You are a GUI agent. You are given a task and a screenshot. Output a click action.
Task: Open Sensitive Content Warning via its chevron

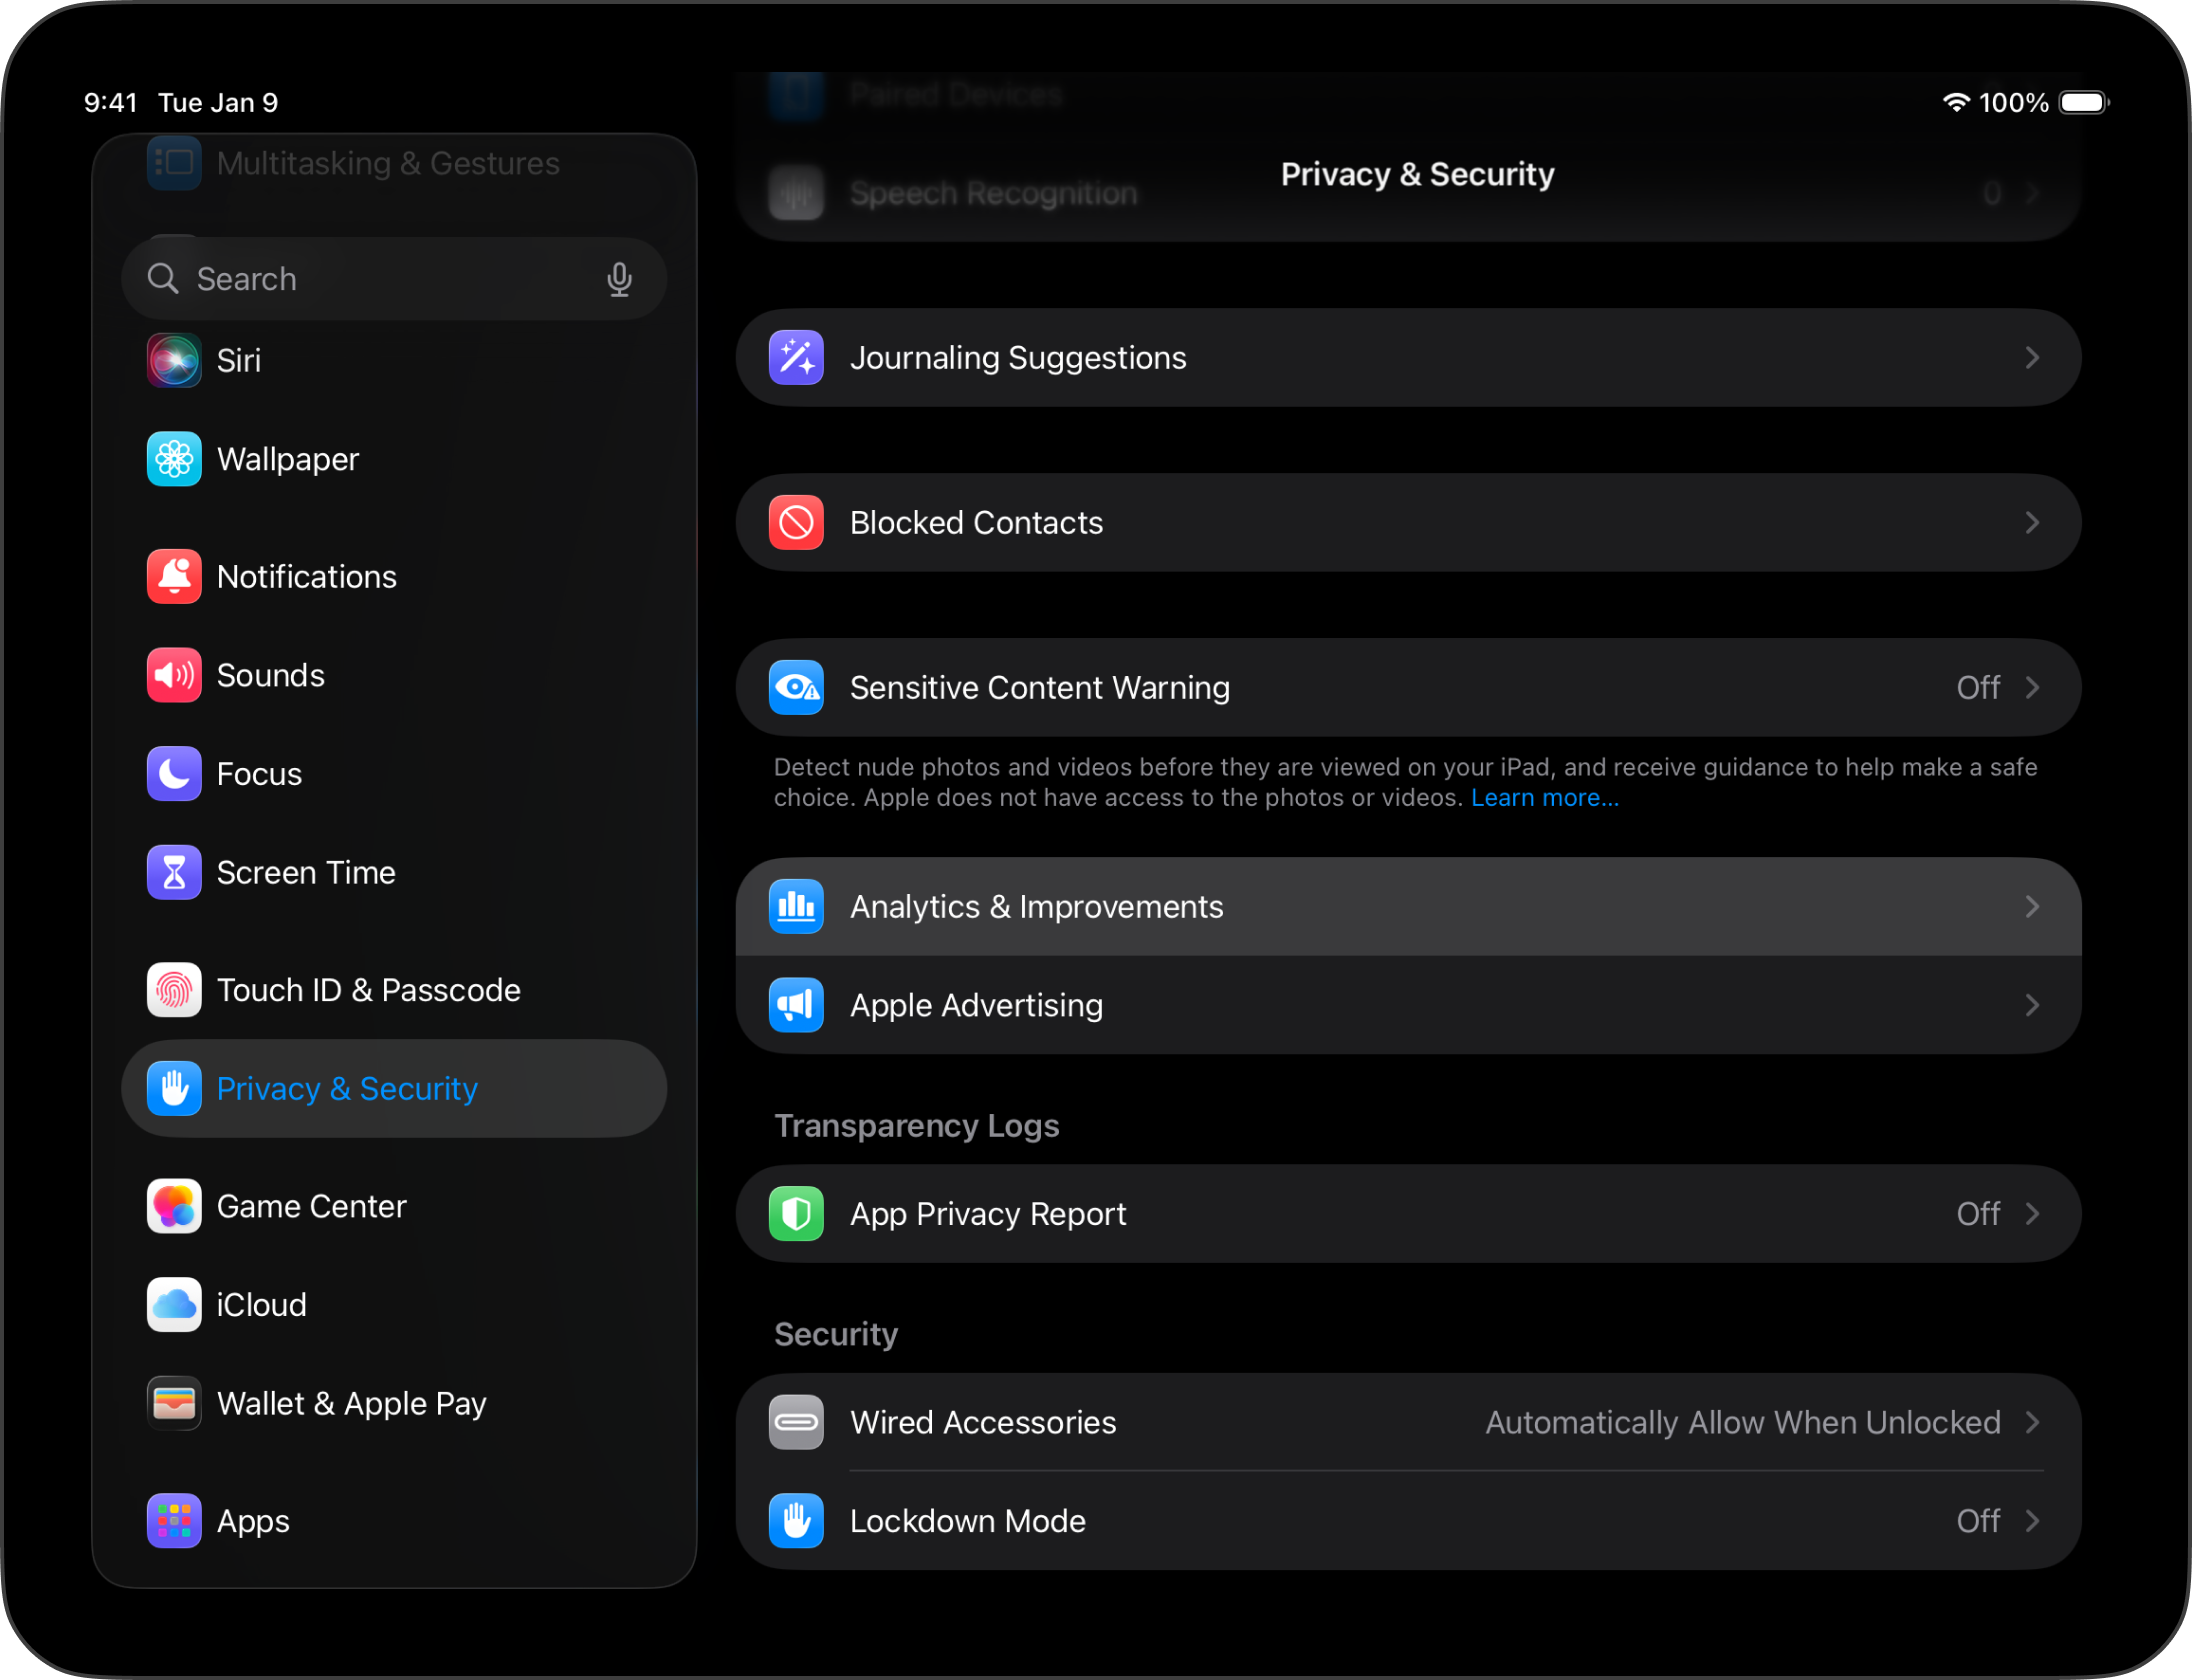coord(2031,687)
